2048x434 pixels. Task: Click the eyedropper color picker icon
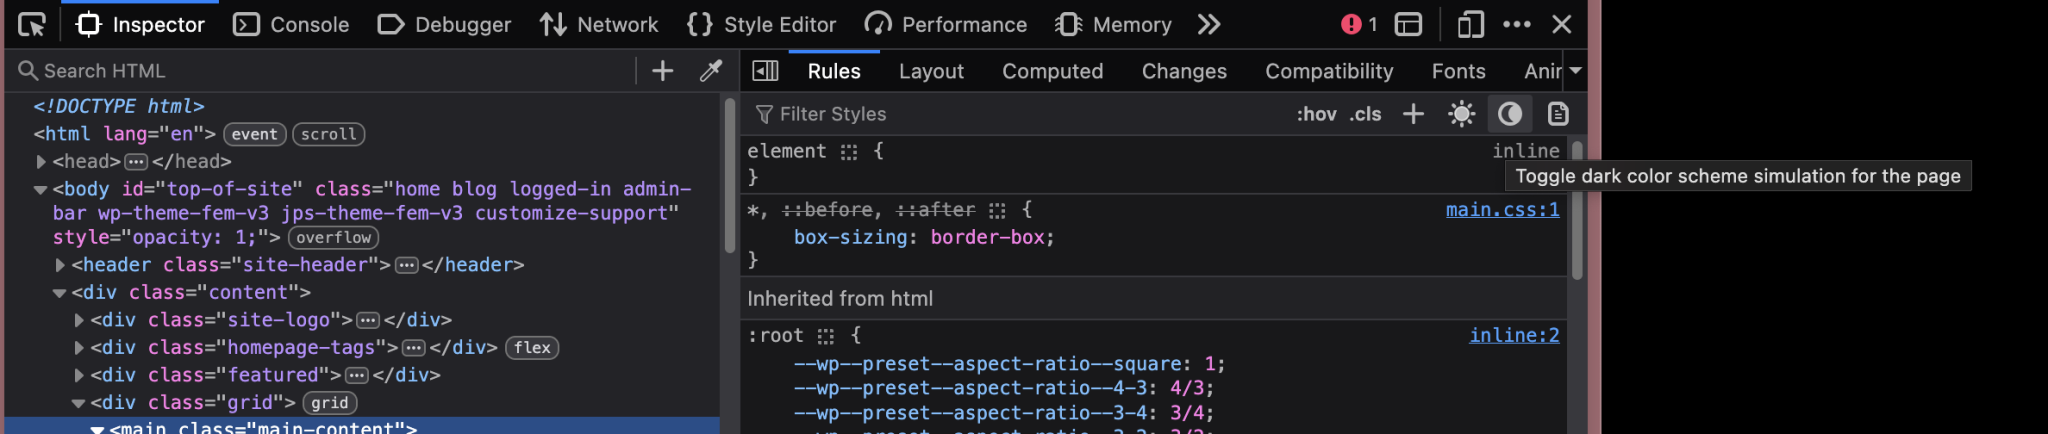(711, 71)
